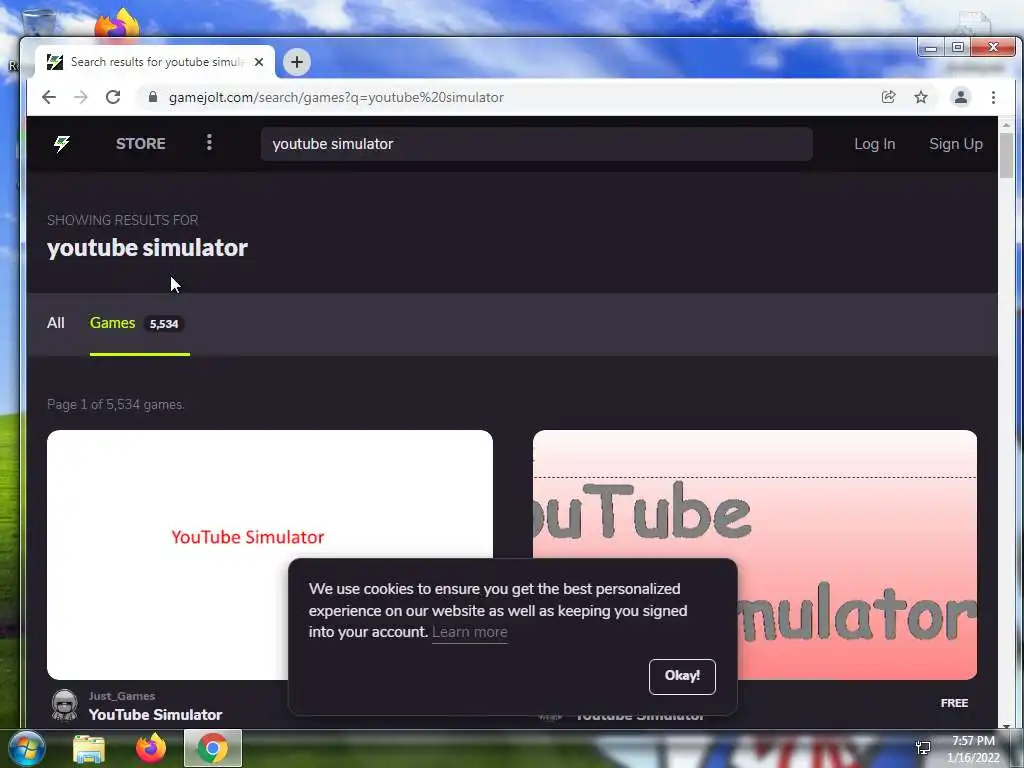Click the Game Jolt lightning logo
Screen dimensions: 1024x768
[x=62, y=144]
